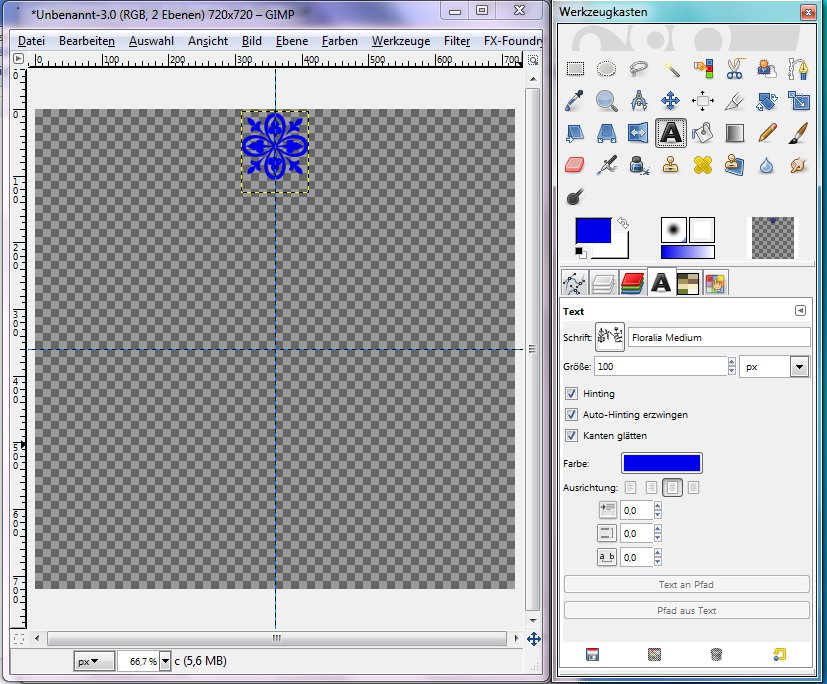Image resolution: width=827 pixels, height=684 pixels.
Task: Select the Paths tool
Action: (x=799, y=69)
